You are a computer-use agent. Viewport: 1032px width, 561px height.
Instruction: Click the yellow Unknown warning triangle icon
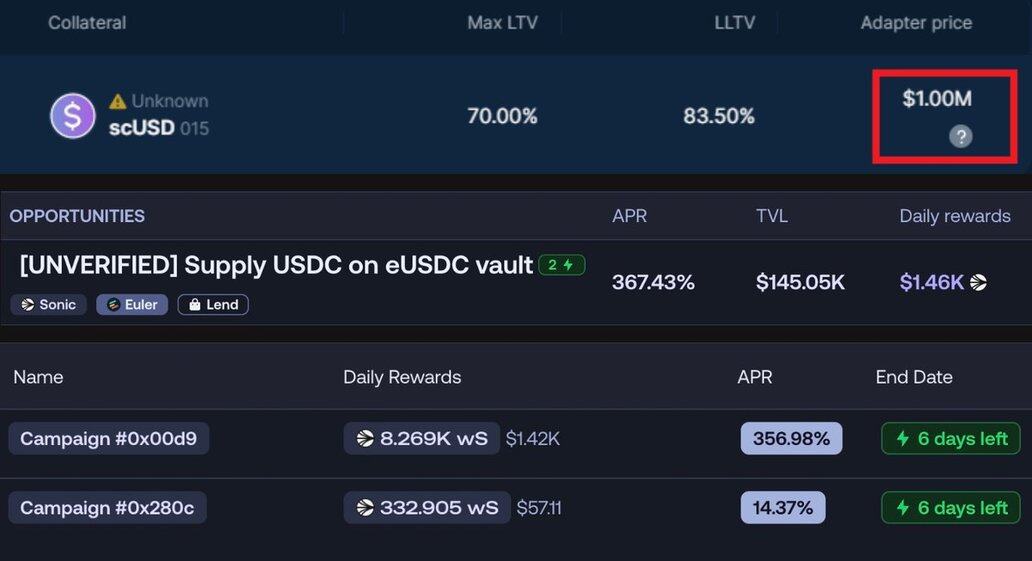[x=118, y=101]
